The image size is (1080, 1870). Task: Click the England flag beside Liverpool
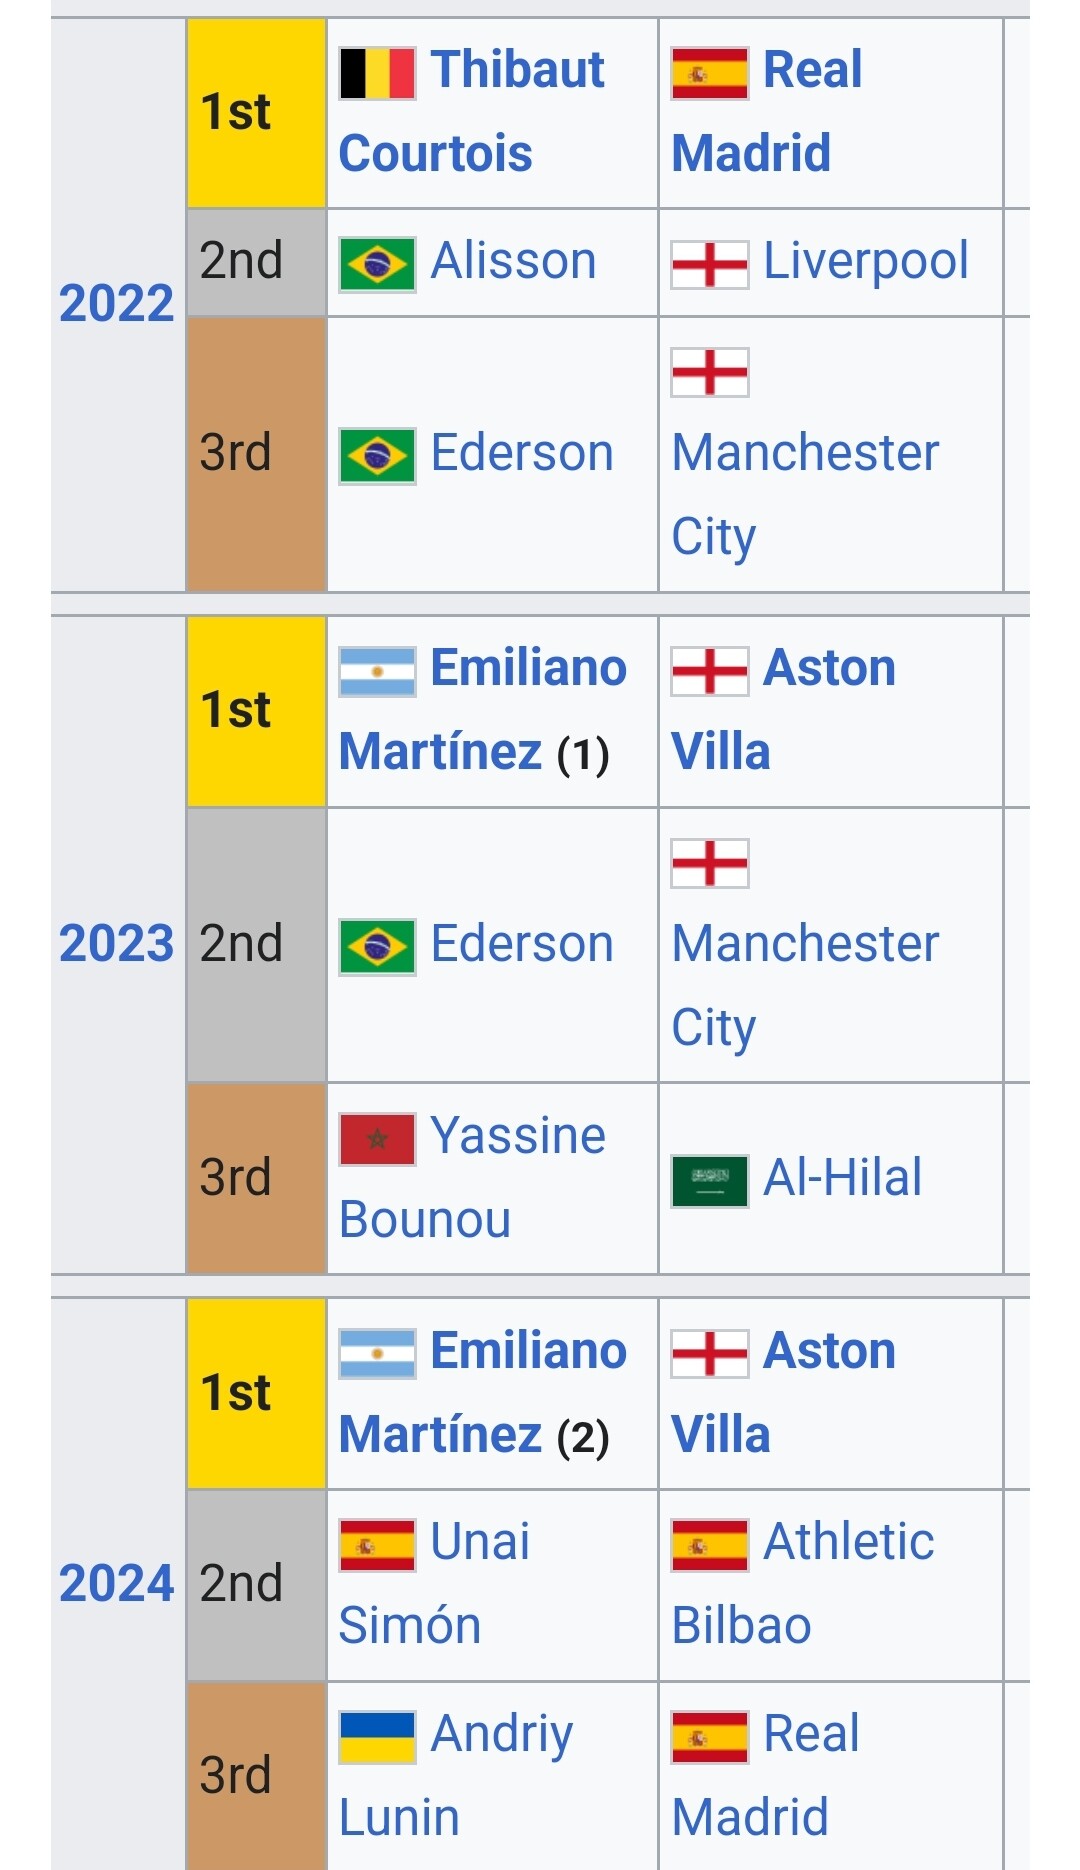point(710,264)
